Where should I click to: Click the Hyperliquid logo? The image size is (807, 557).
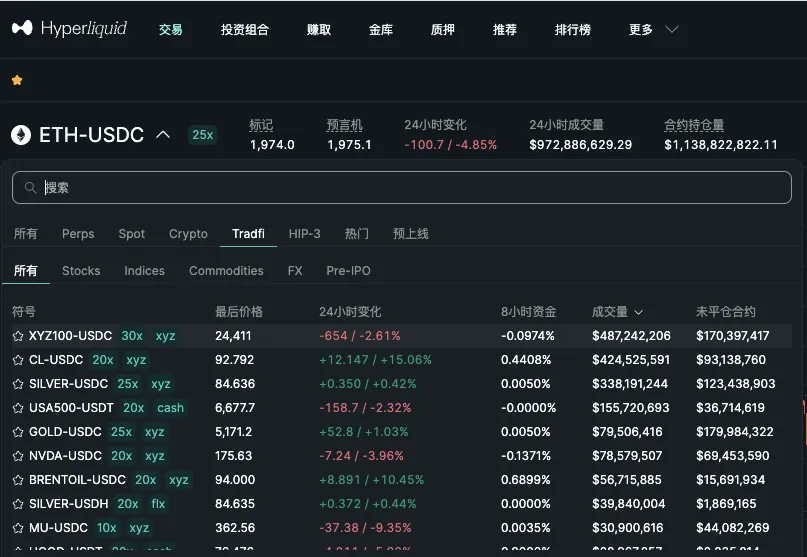[69, 28]
